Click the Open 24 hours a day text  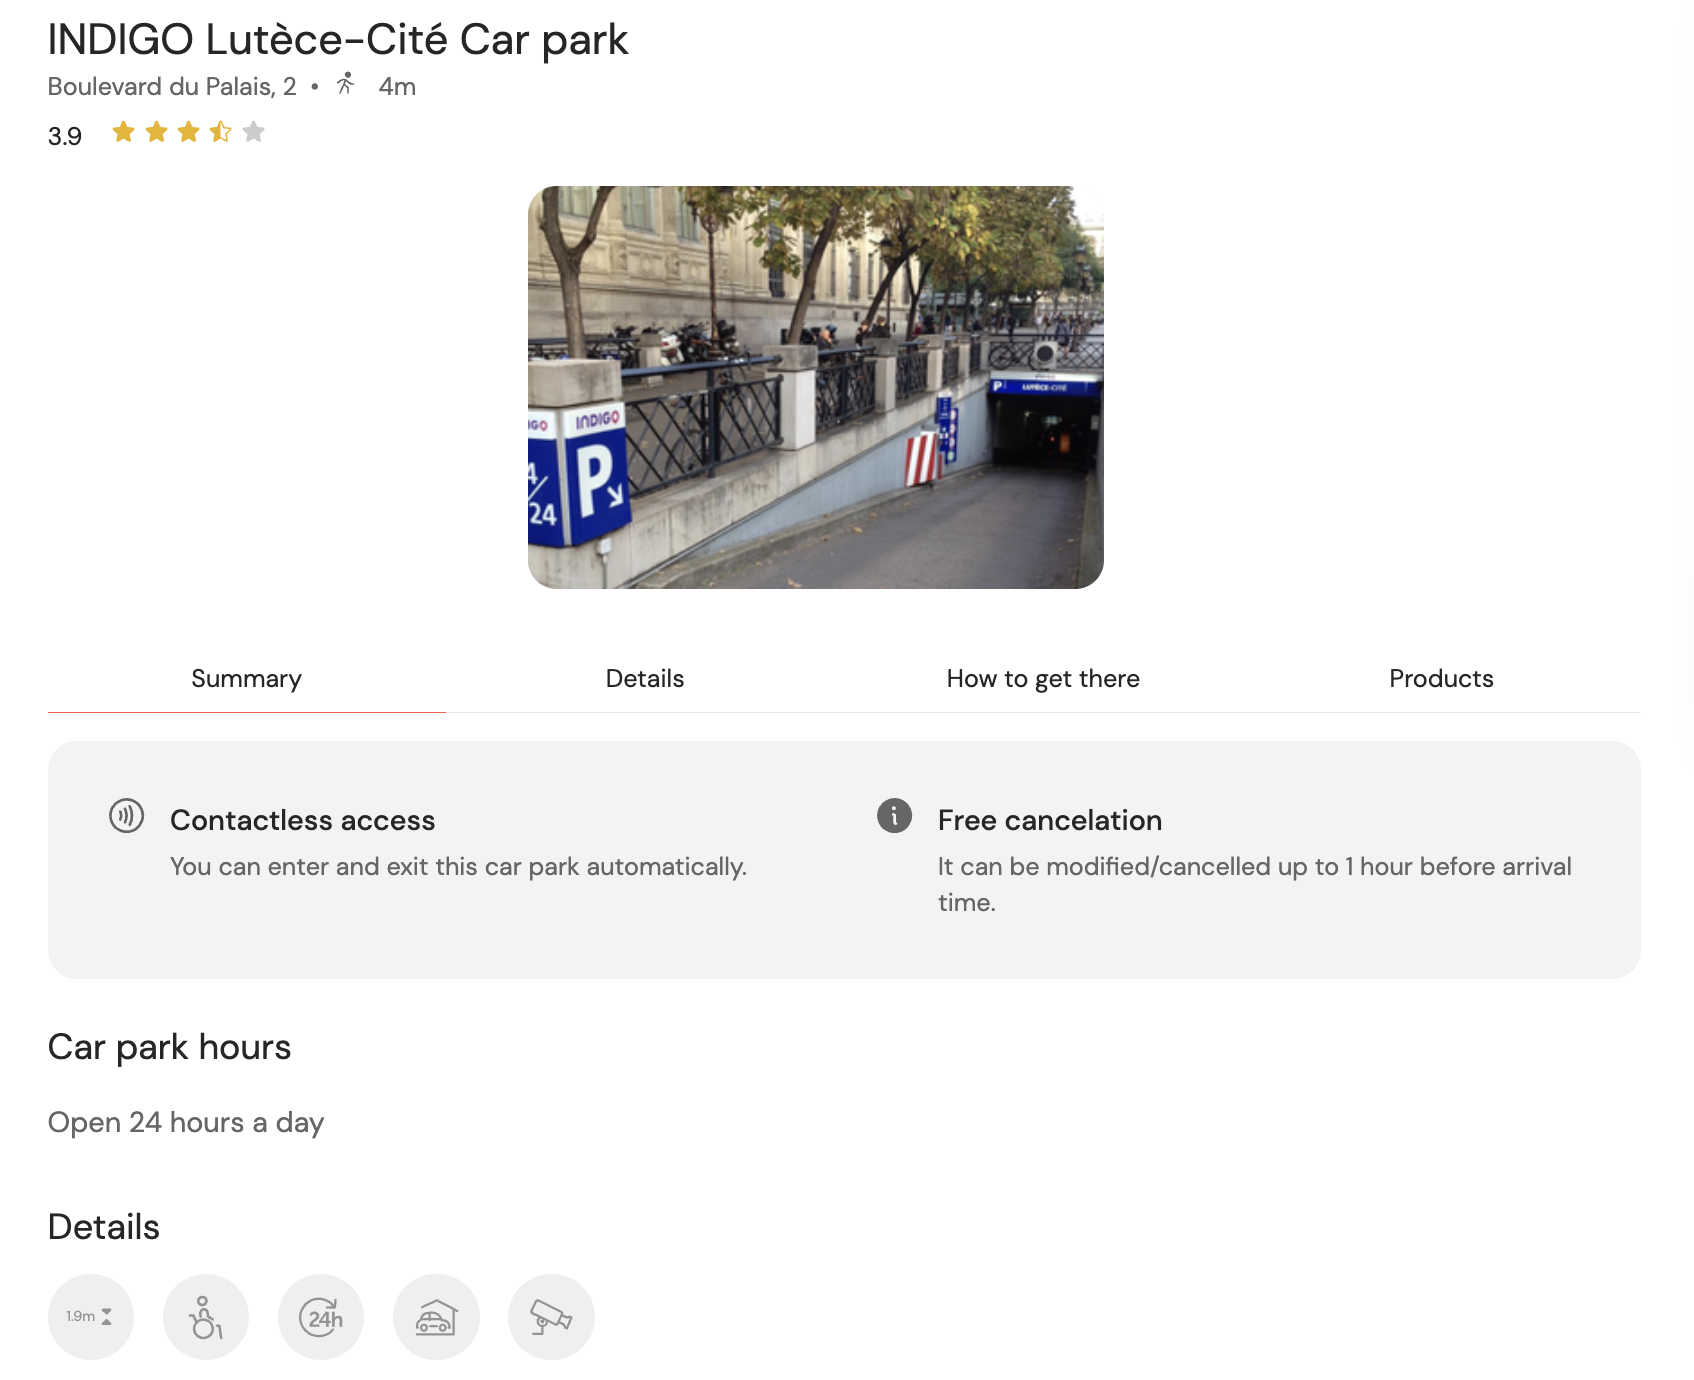coord(185,1122)
